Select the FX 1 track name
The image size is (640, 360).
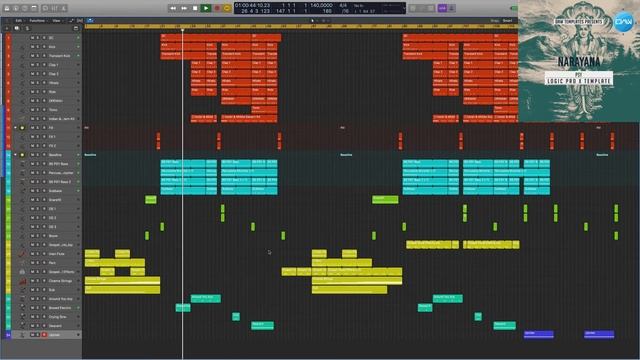click(x=52, y=137)
